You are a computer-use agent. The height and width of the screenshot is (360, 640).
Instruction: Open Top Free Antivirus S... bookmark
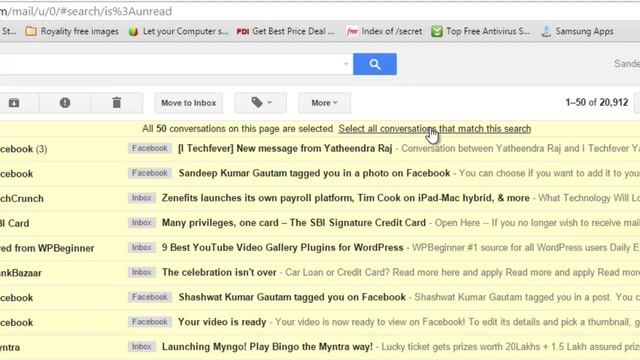coord(481,31)
